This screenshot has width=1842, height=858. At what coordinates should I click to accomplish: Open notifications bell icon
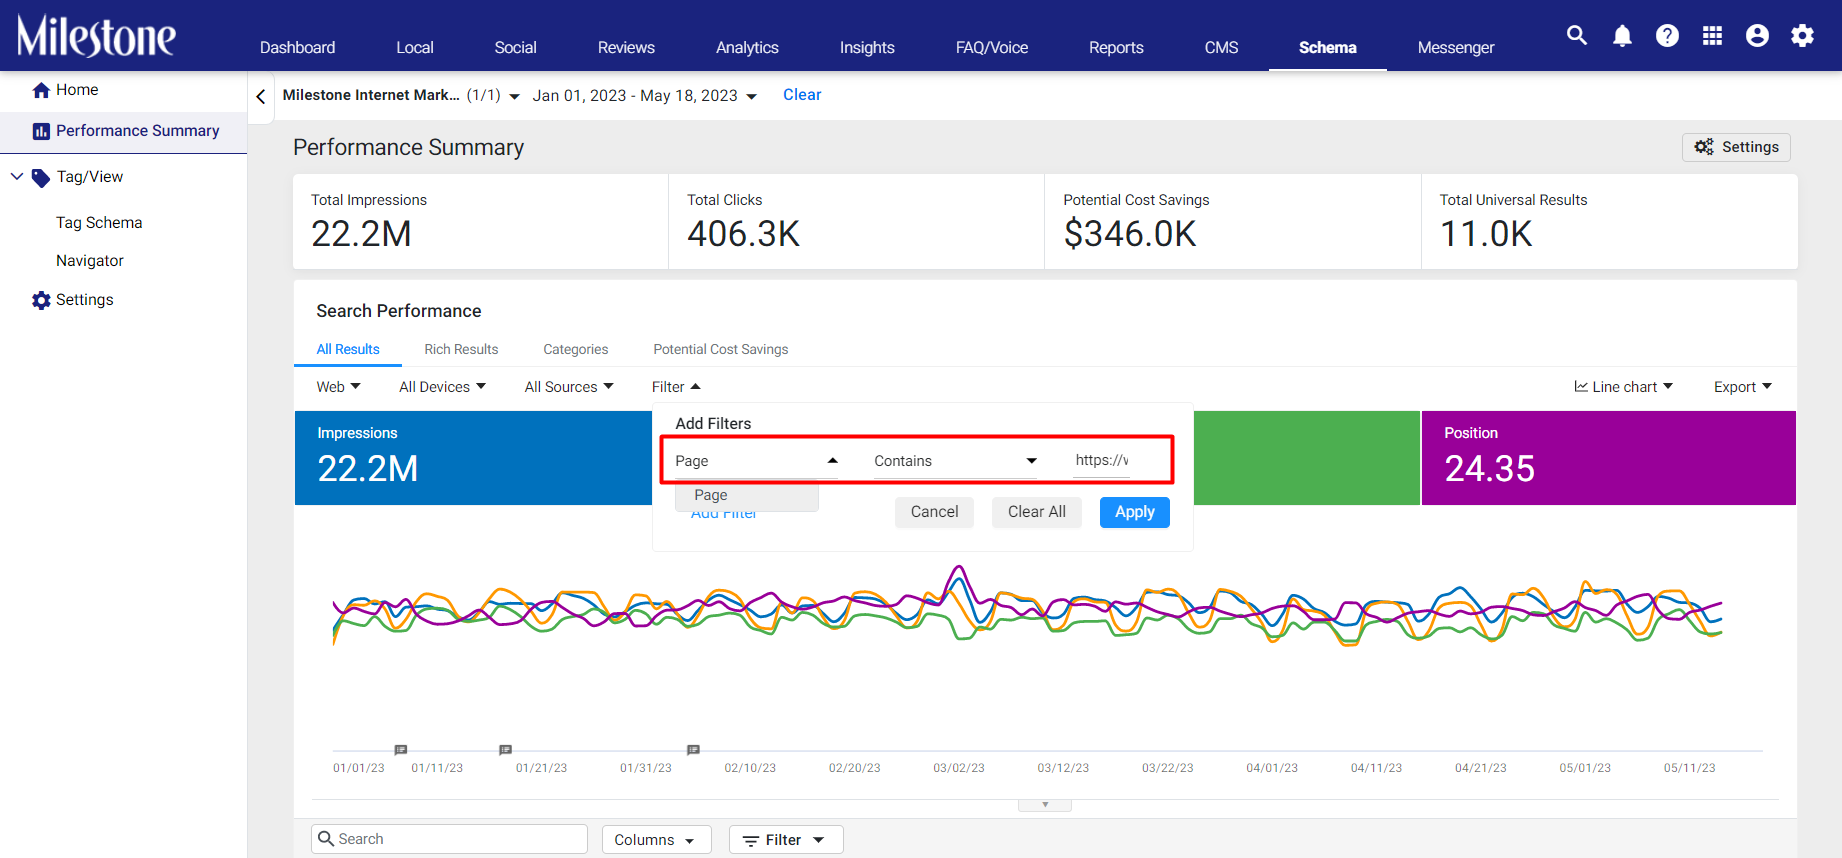coord(1622,36)
